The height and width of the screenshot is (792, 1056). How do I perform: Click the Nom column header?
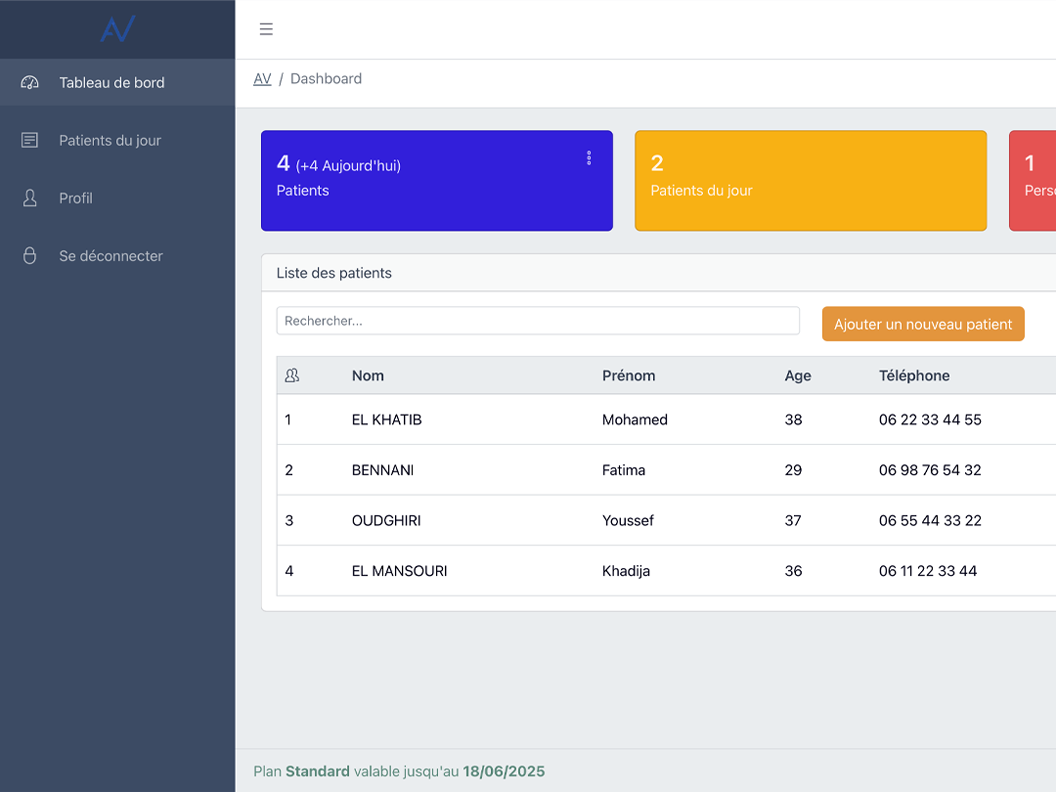(x=368, y=376)
